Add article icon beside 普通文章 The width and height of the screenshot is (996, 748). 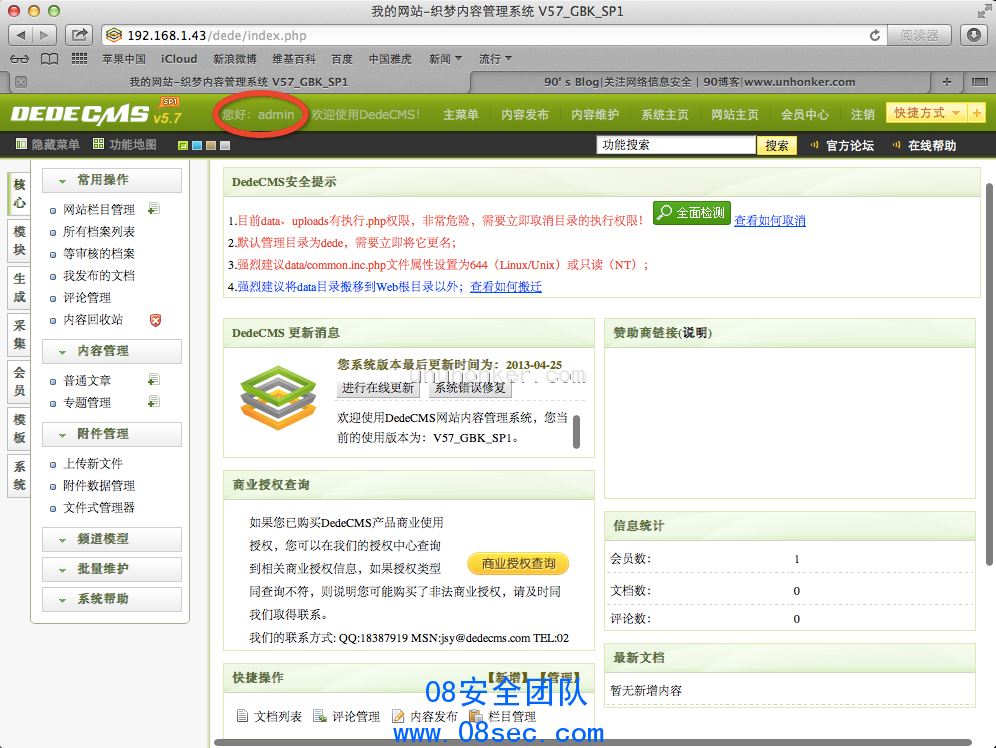pyautogui.click(x=153, y=380)
